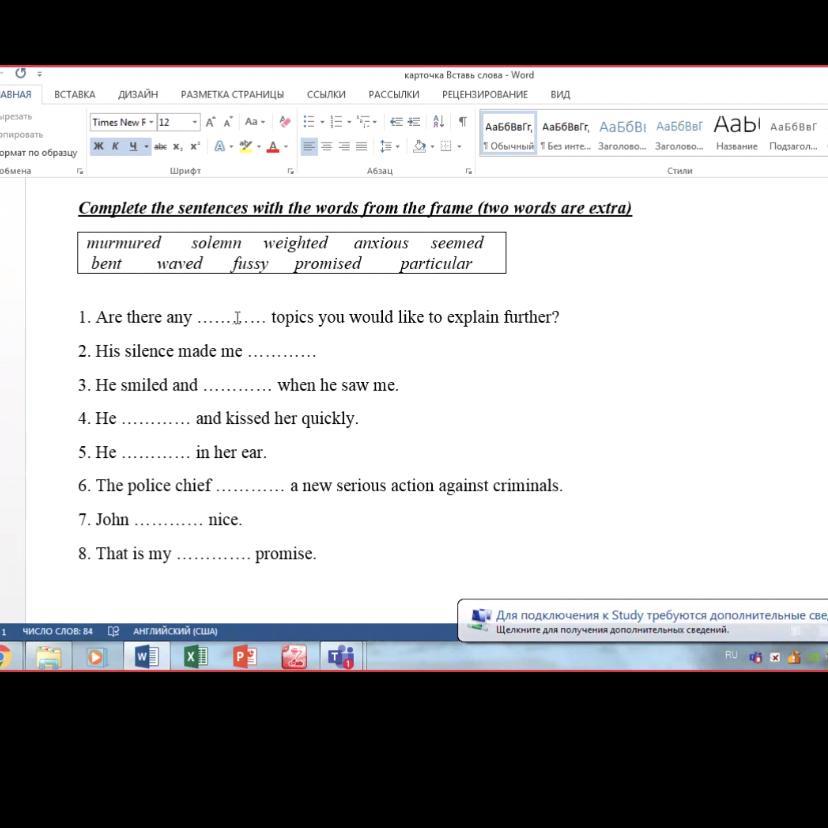Viewport: 828px width, 828px height.
Task: Click the RU language indicator in tray
Action: [731, 655]
